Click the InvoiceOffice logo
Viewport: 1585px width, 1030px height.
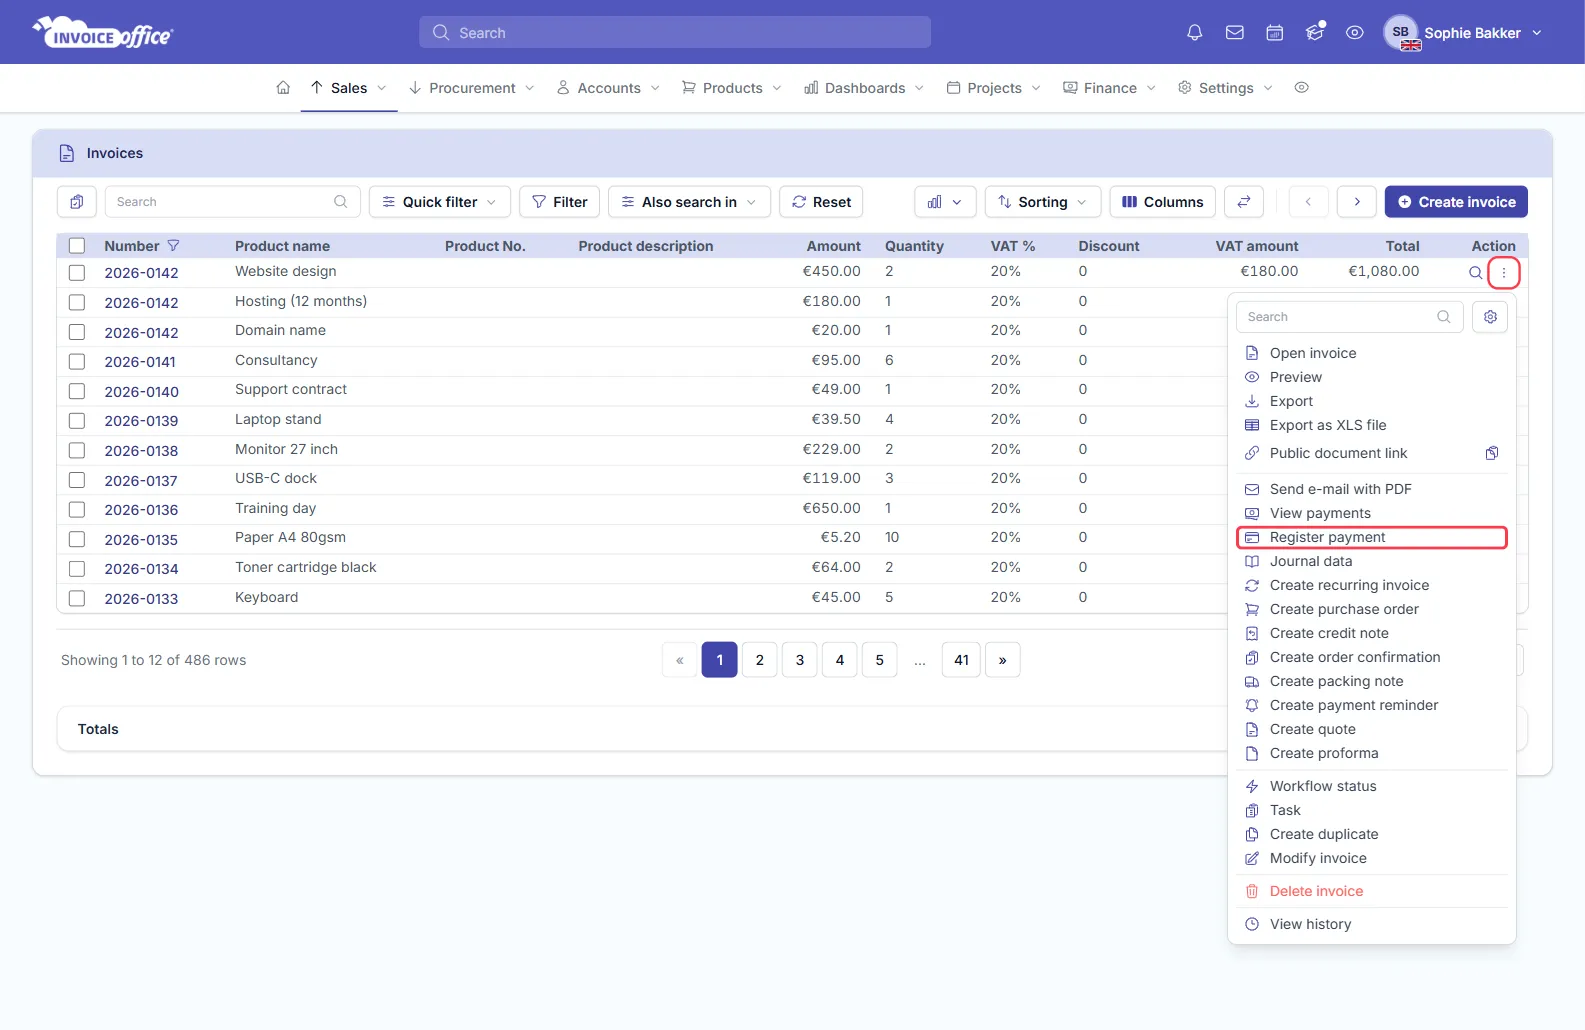point(103,33)
